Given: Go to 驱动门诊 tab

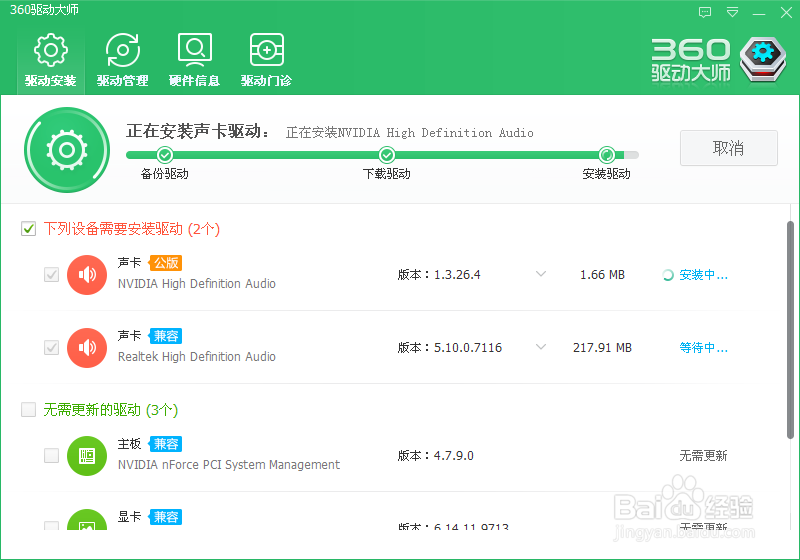Looking at the screenshot, I should 266,61.
